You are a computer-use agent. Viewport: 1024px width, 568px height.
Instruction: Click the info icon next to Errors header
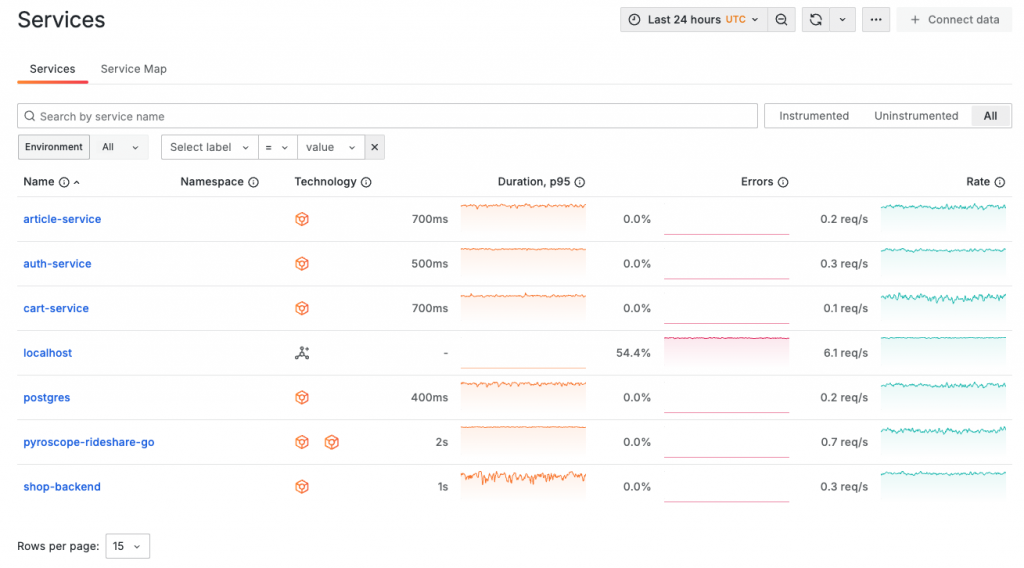click(x=783, y=182)
